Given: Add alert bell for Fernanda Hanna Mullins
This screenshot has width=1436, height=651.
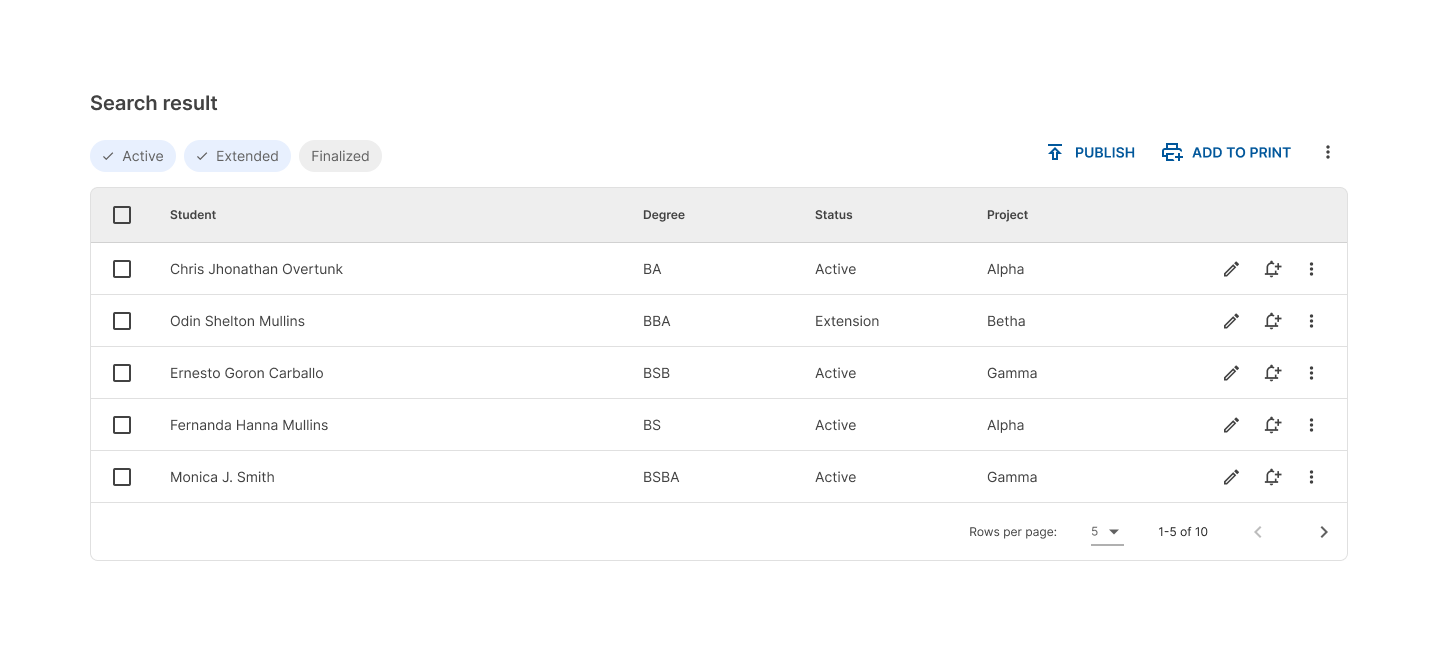Looking at the screenshot, I should [1272, 425].
